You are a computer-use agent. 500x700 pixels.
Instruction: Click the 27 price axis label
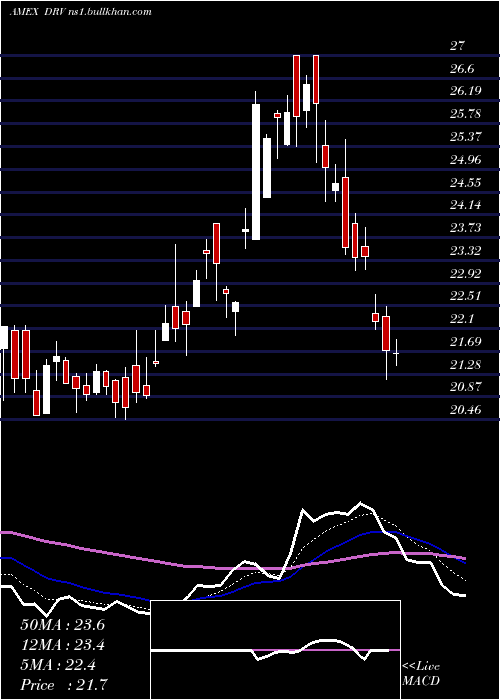[458, 46]
